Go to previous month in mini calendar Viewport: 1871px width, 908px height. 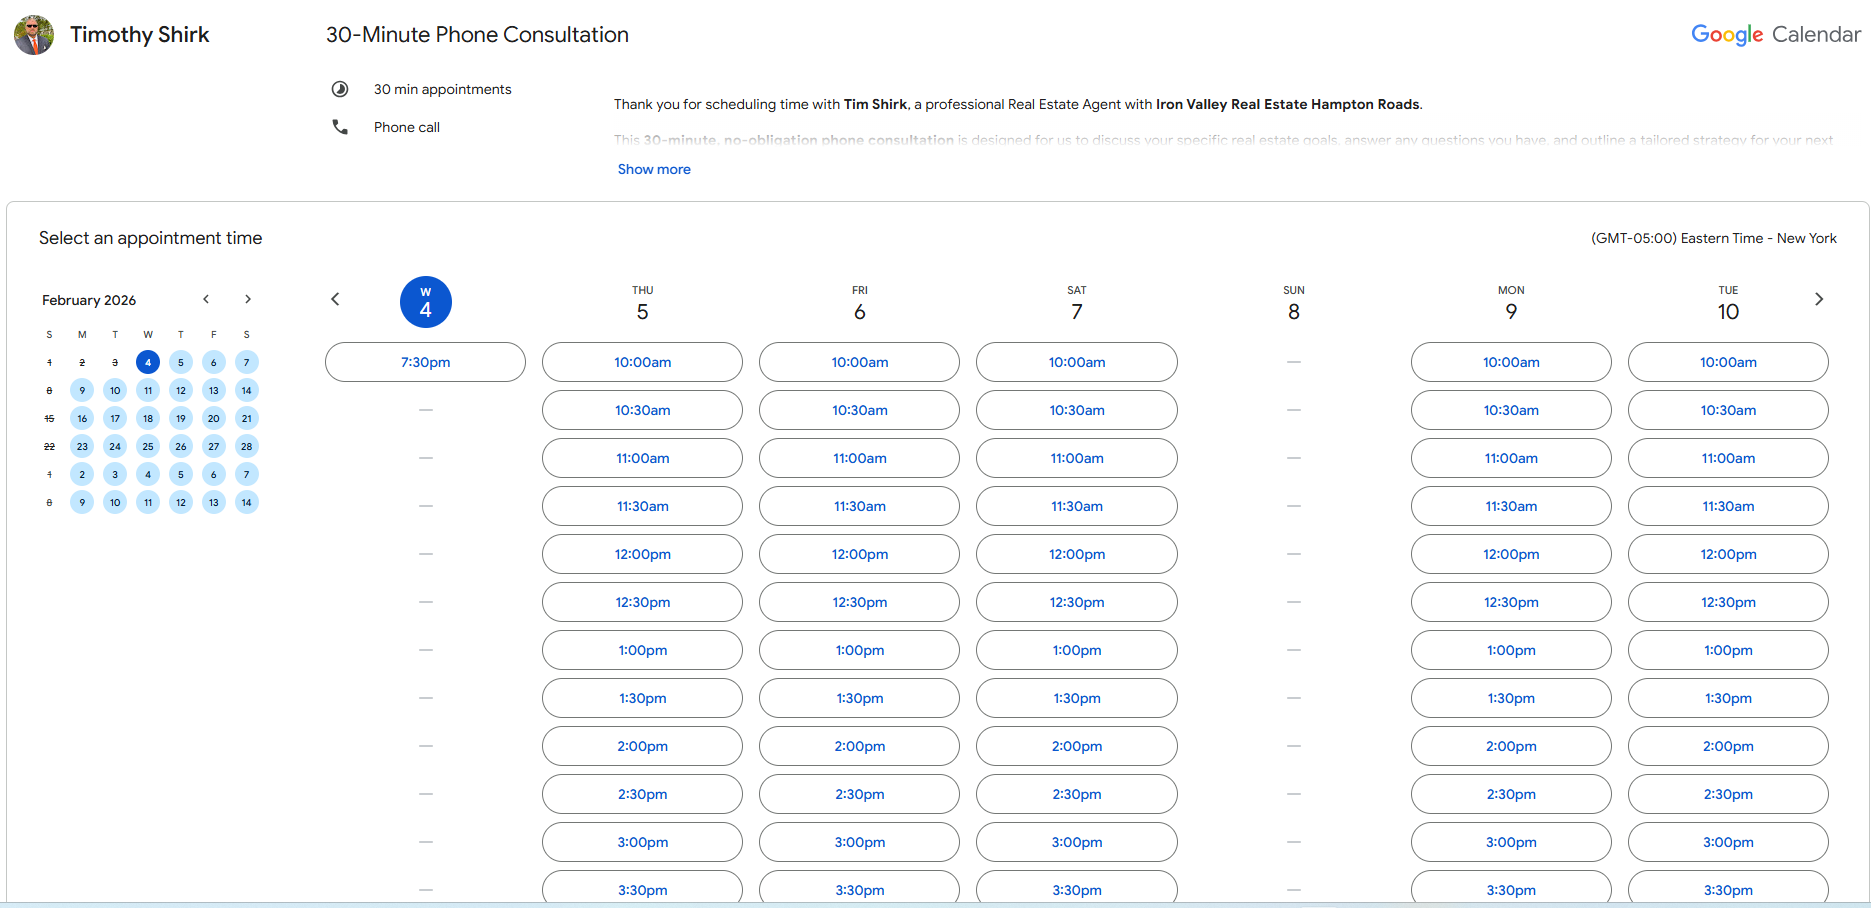tap(206, 299)
